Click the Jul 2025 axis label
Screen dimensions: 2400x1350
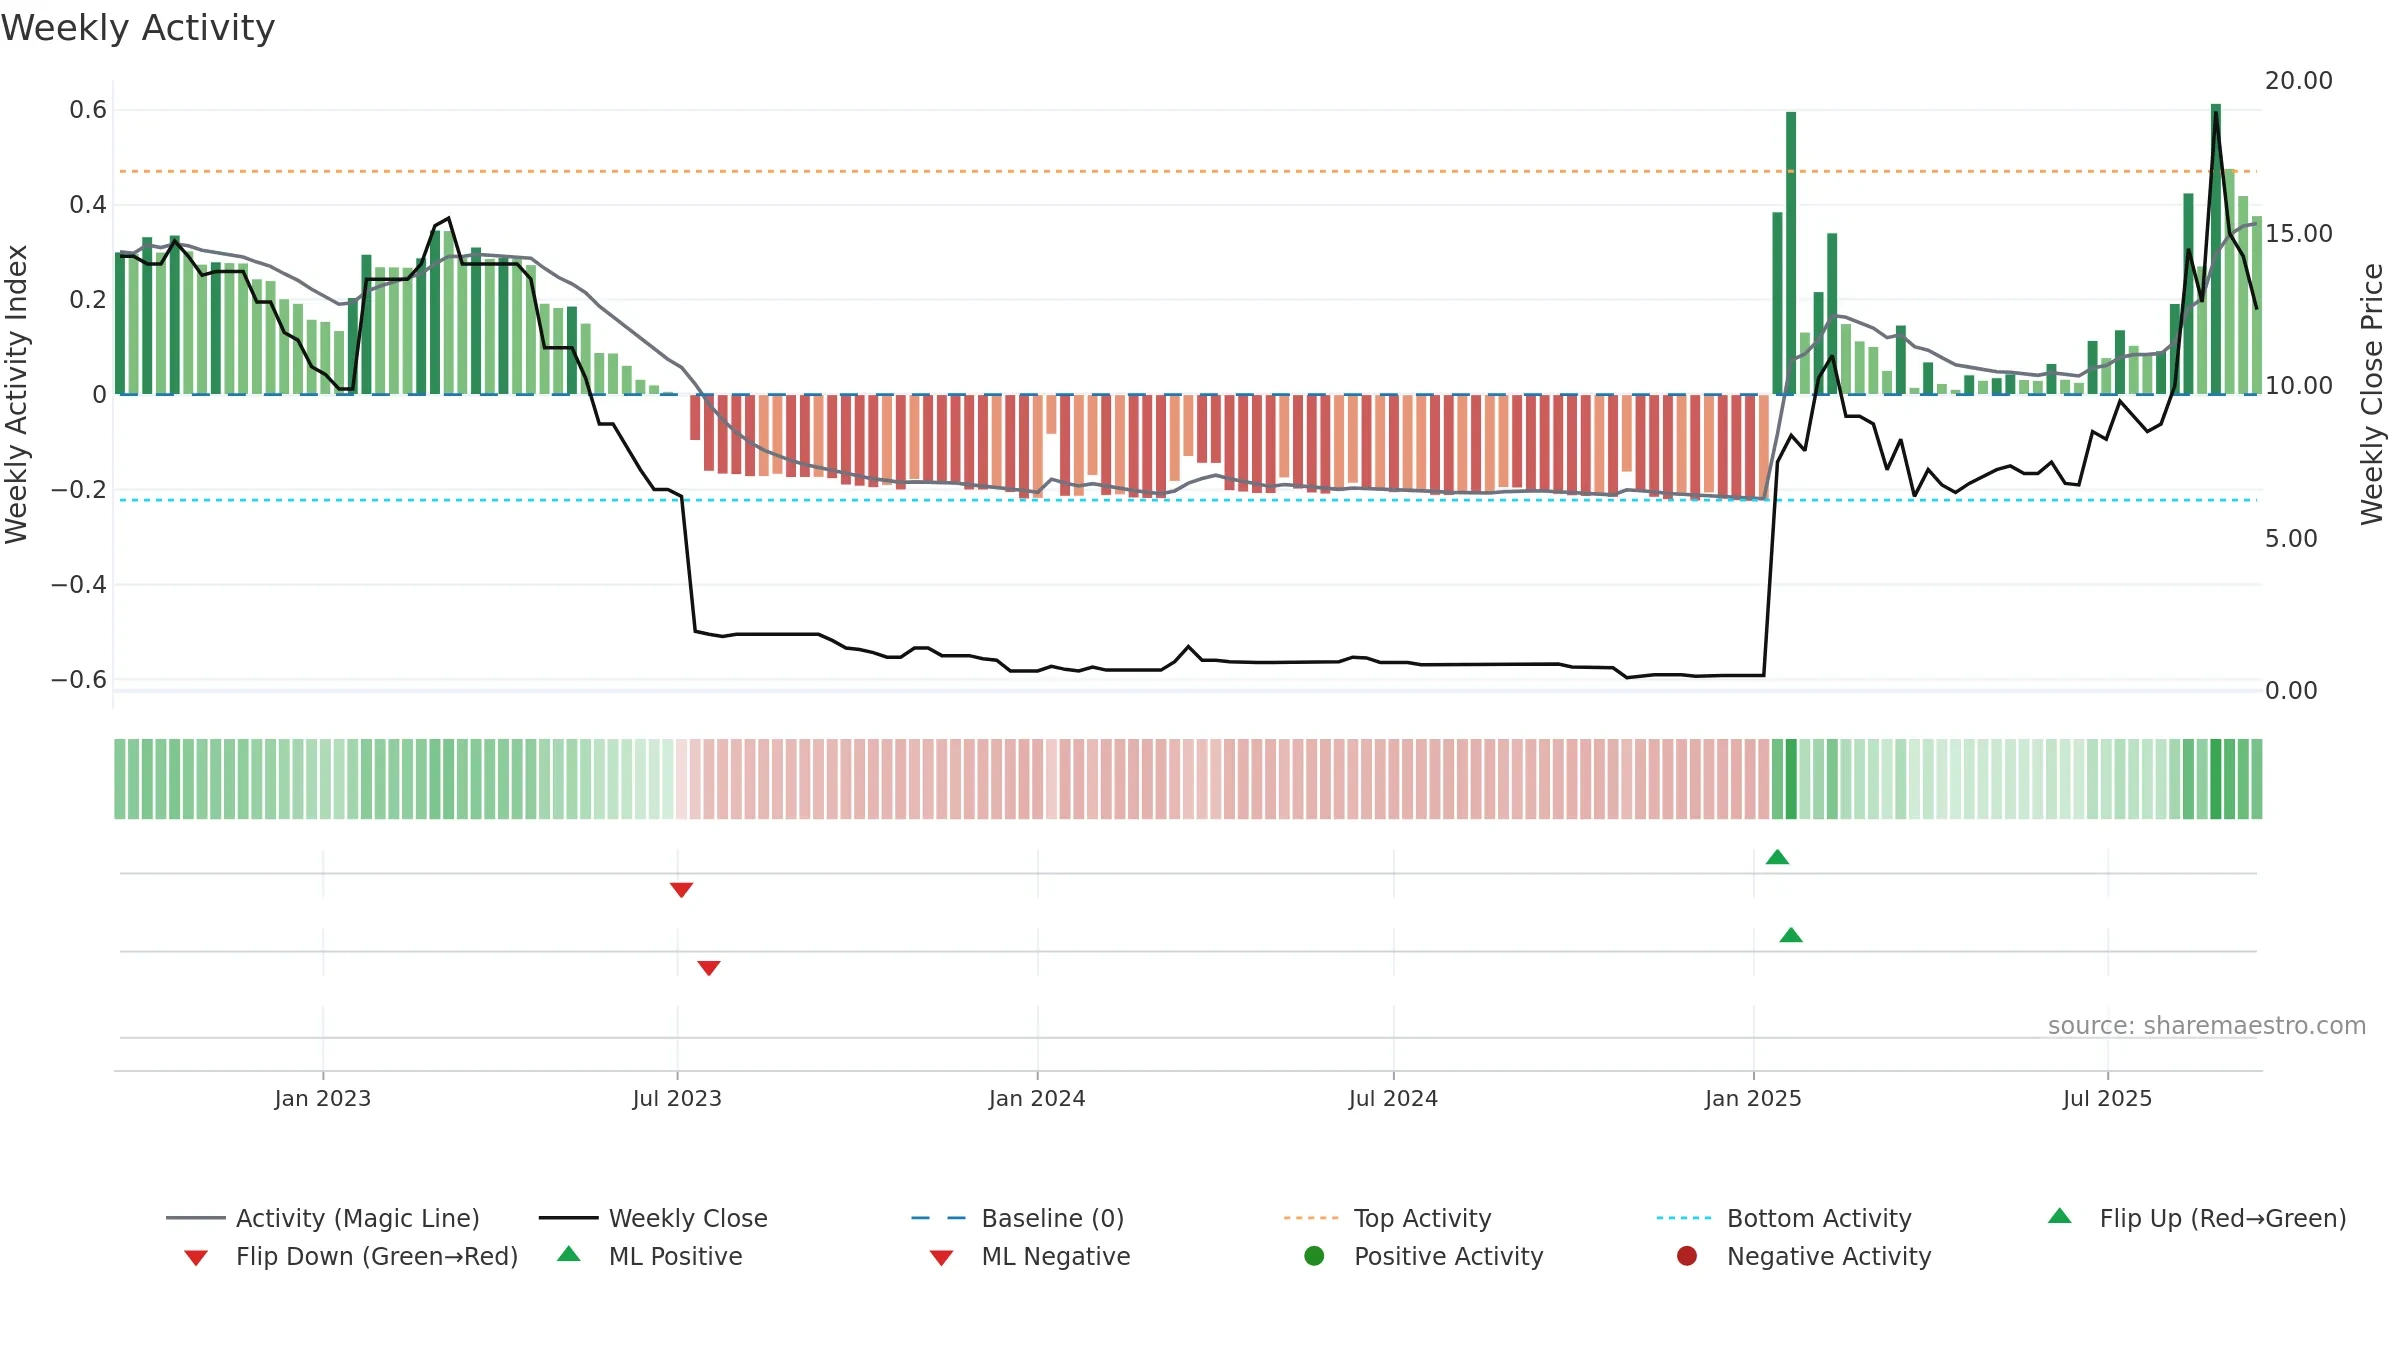click(2107, 1098)
